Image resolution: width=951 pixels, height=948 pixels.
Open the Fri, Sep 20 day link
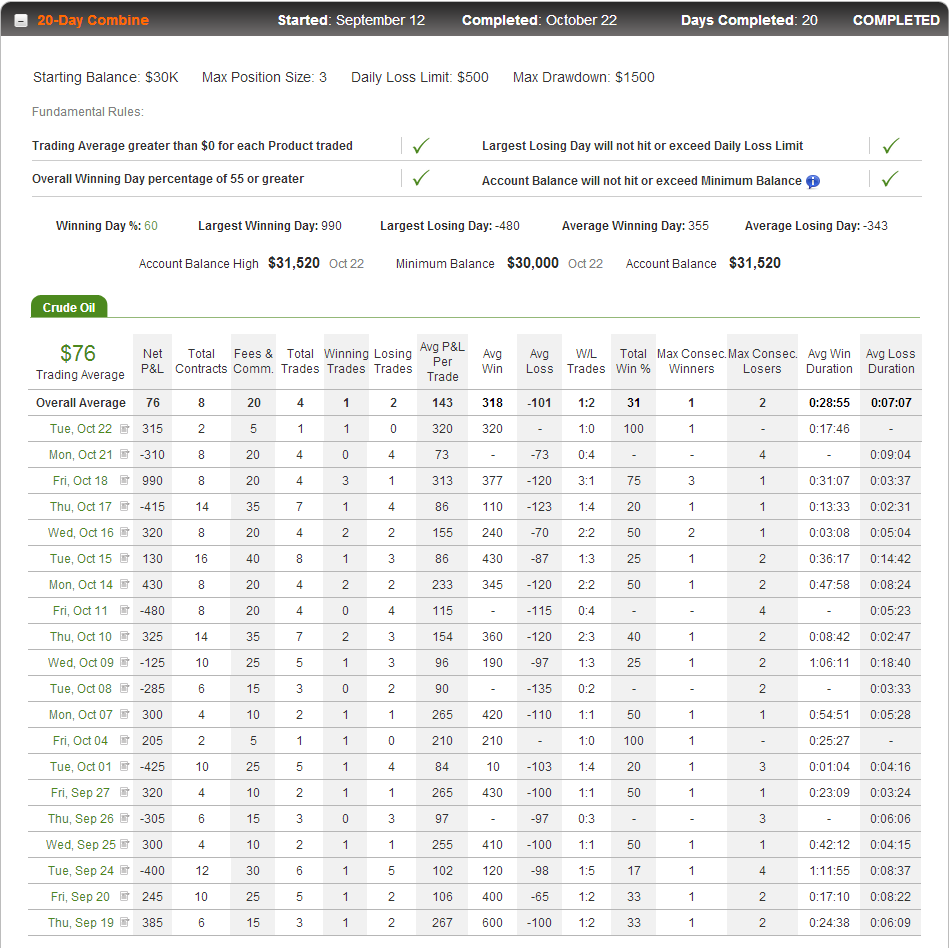(x=80, y=896)
